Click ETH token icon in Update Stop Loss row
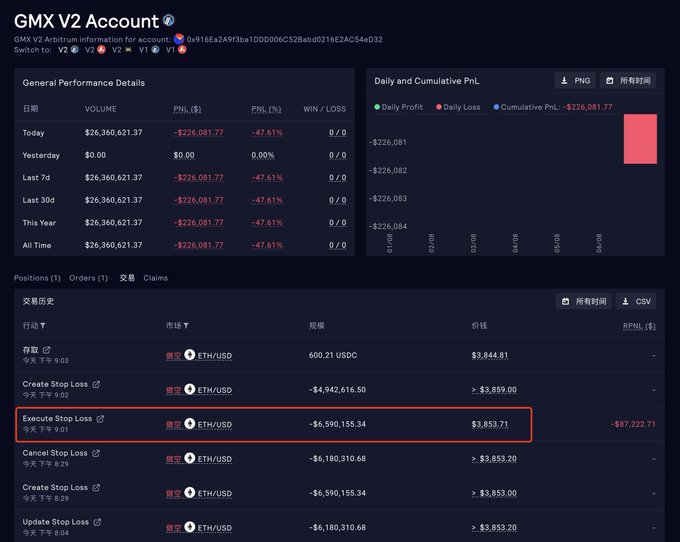The image size is (680, 542). [x=190, y=527]
